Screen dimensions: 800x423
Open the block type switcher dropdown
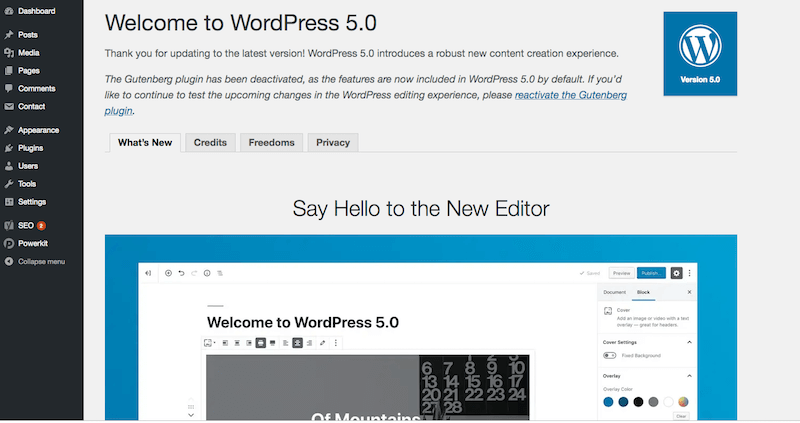(210, 343)
